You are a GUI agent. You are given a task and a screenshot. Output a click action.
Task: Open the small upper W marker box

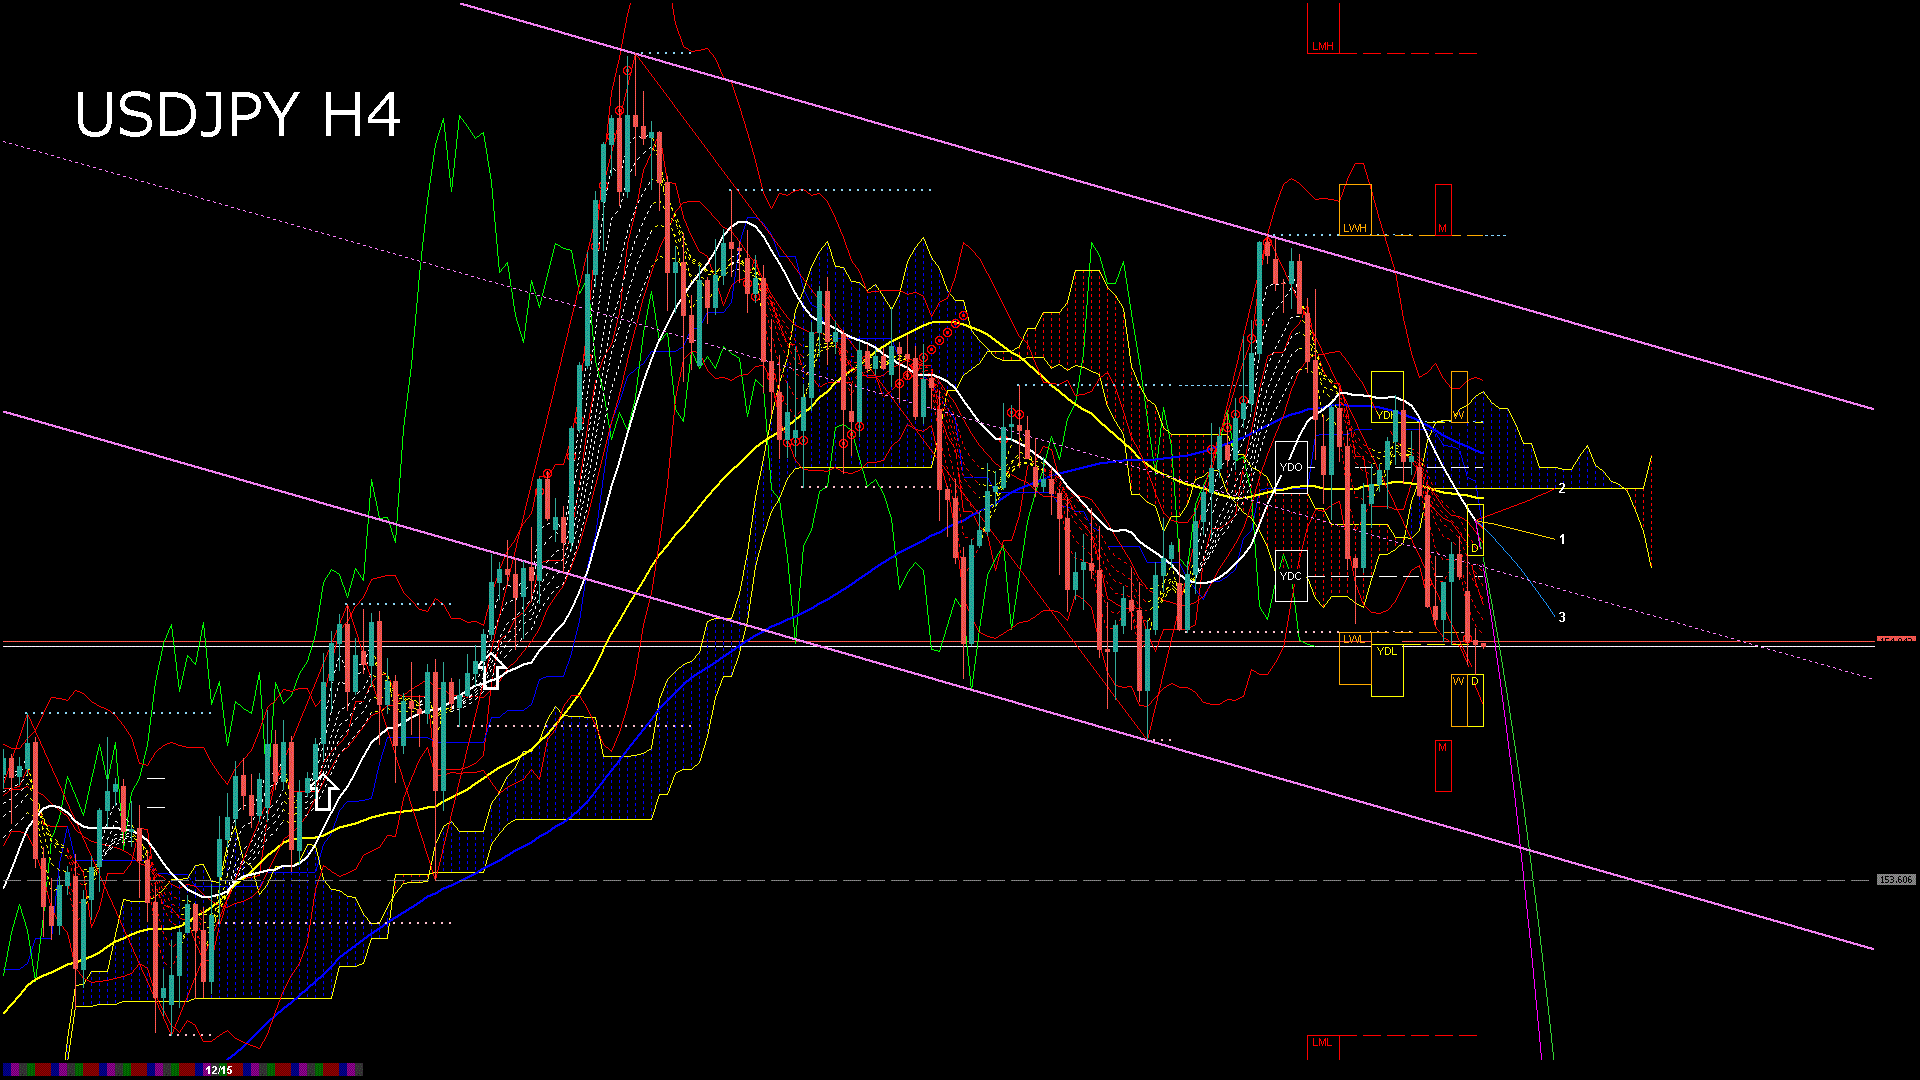[1458, 415]
